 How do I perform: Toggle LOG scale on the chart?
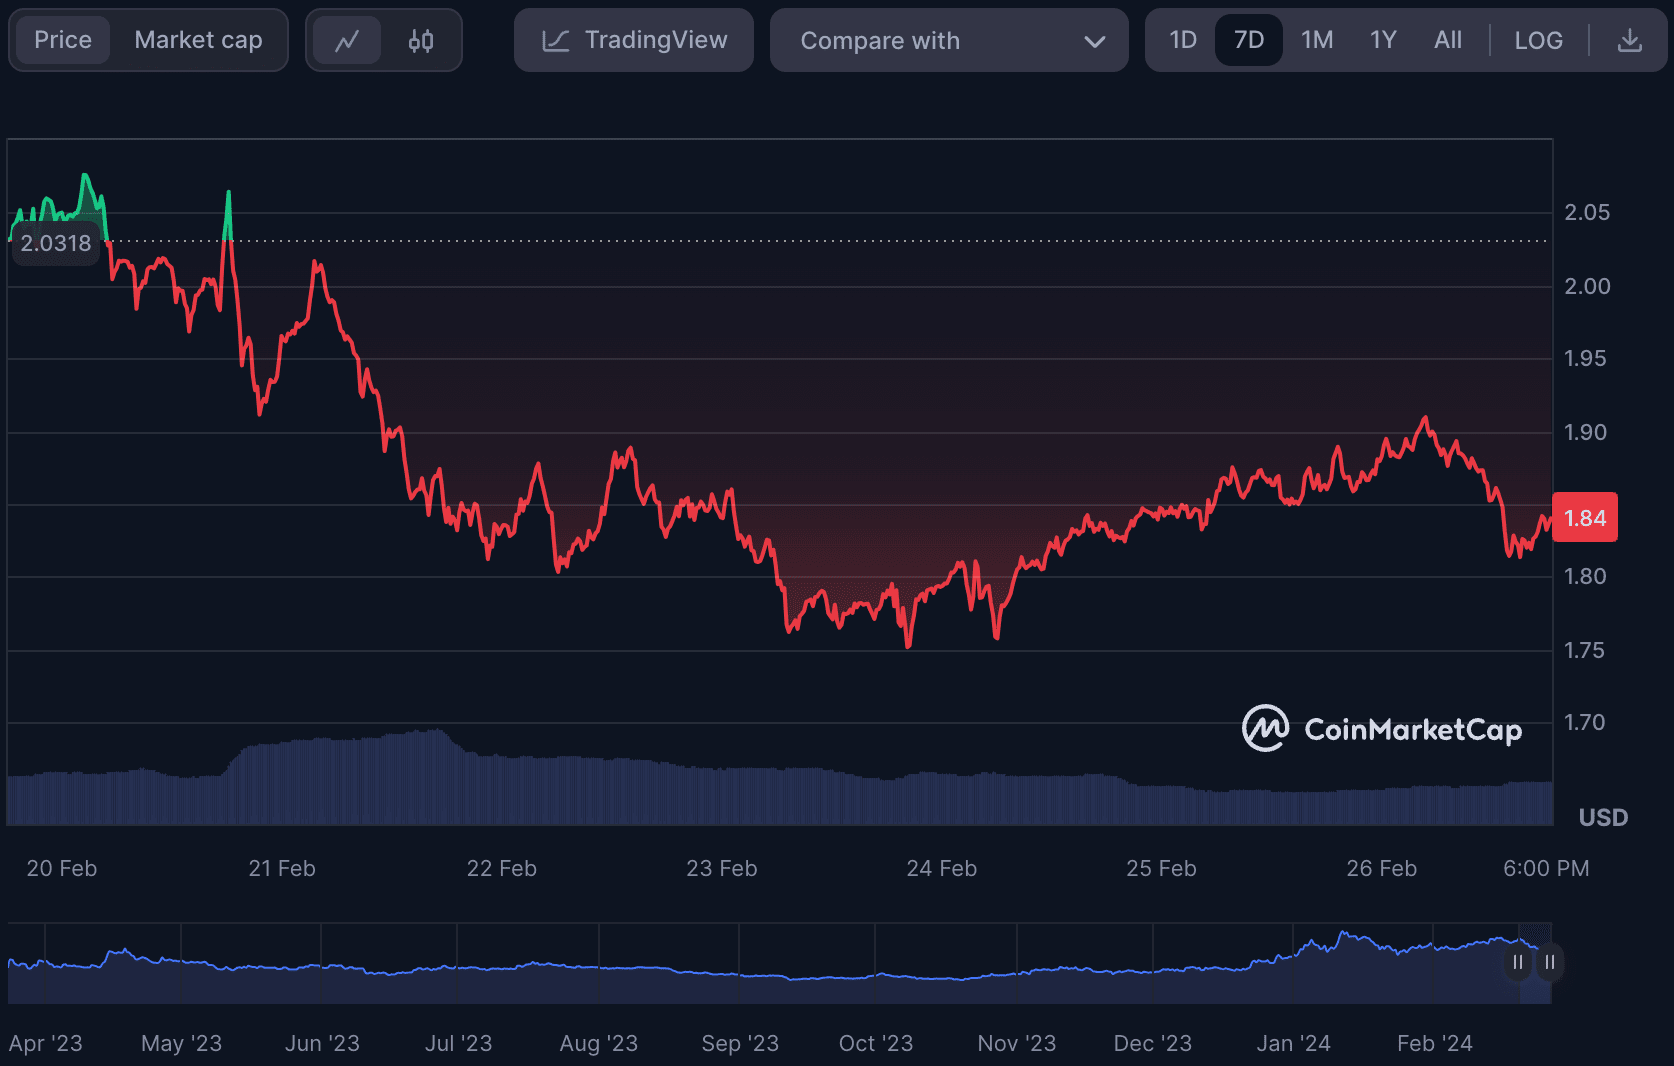tap(1538, 40)
